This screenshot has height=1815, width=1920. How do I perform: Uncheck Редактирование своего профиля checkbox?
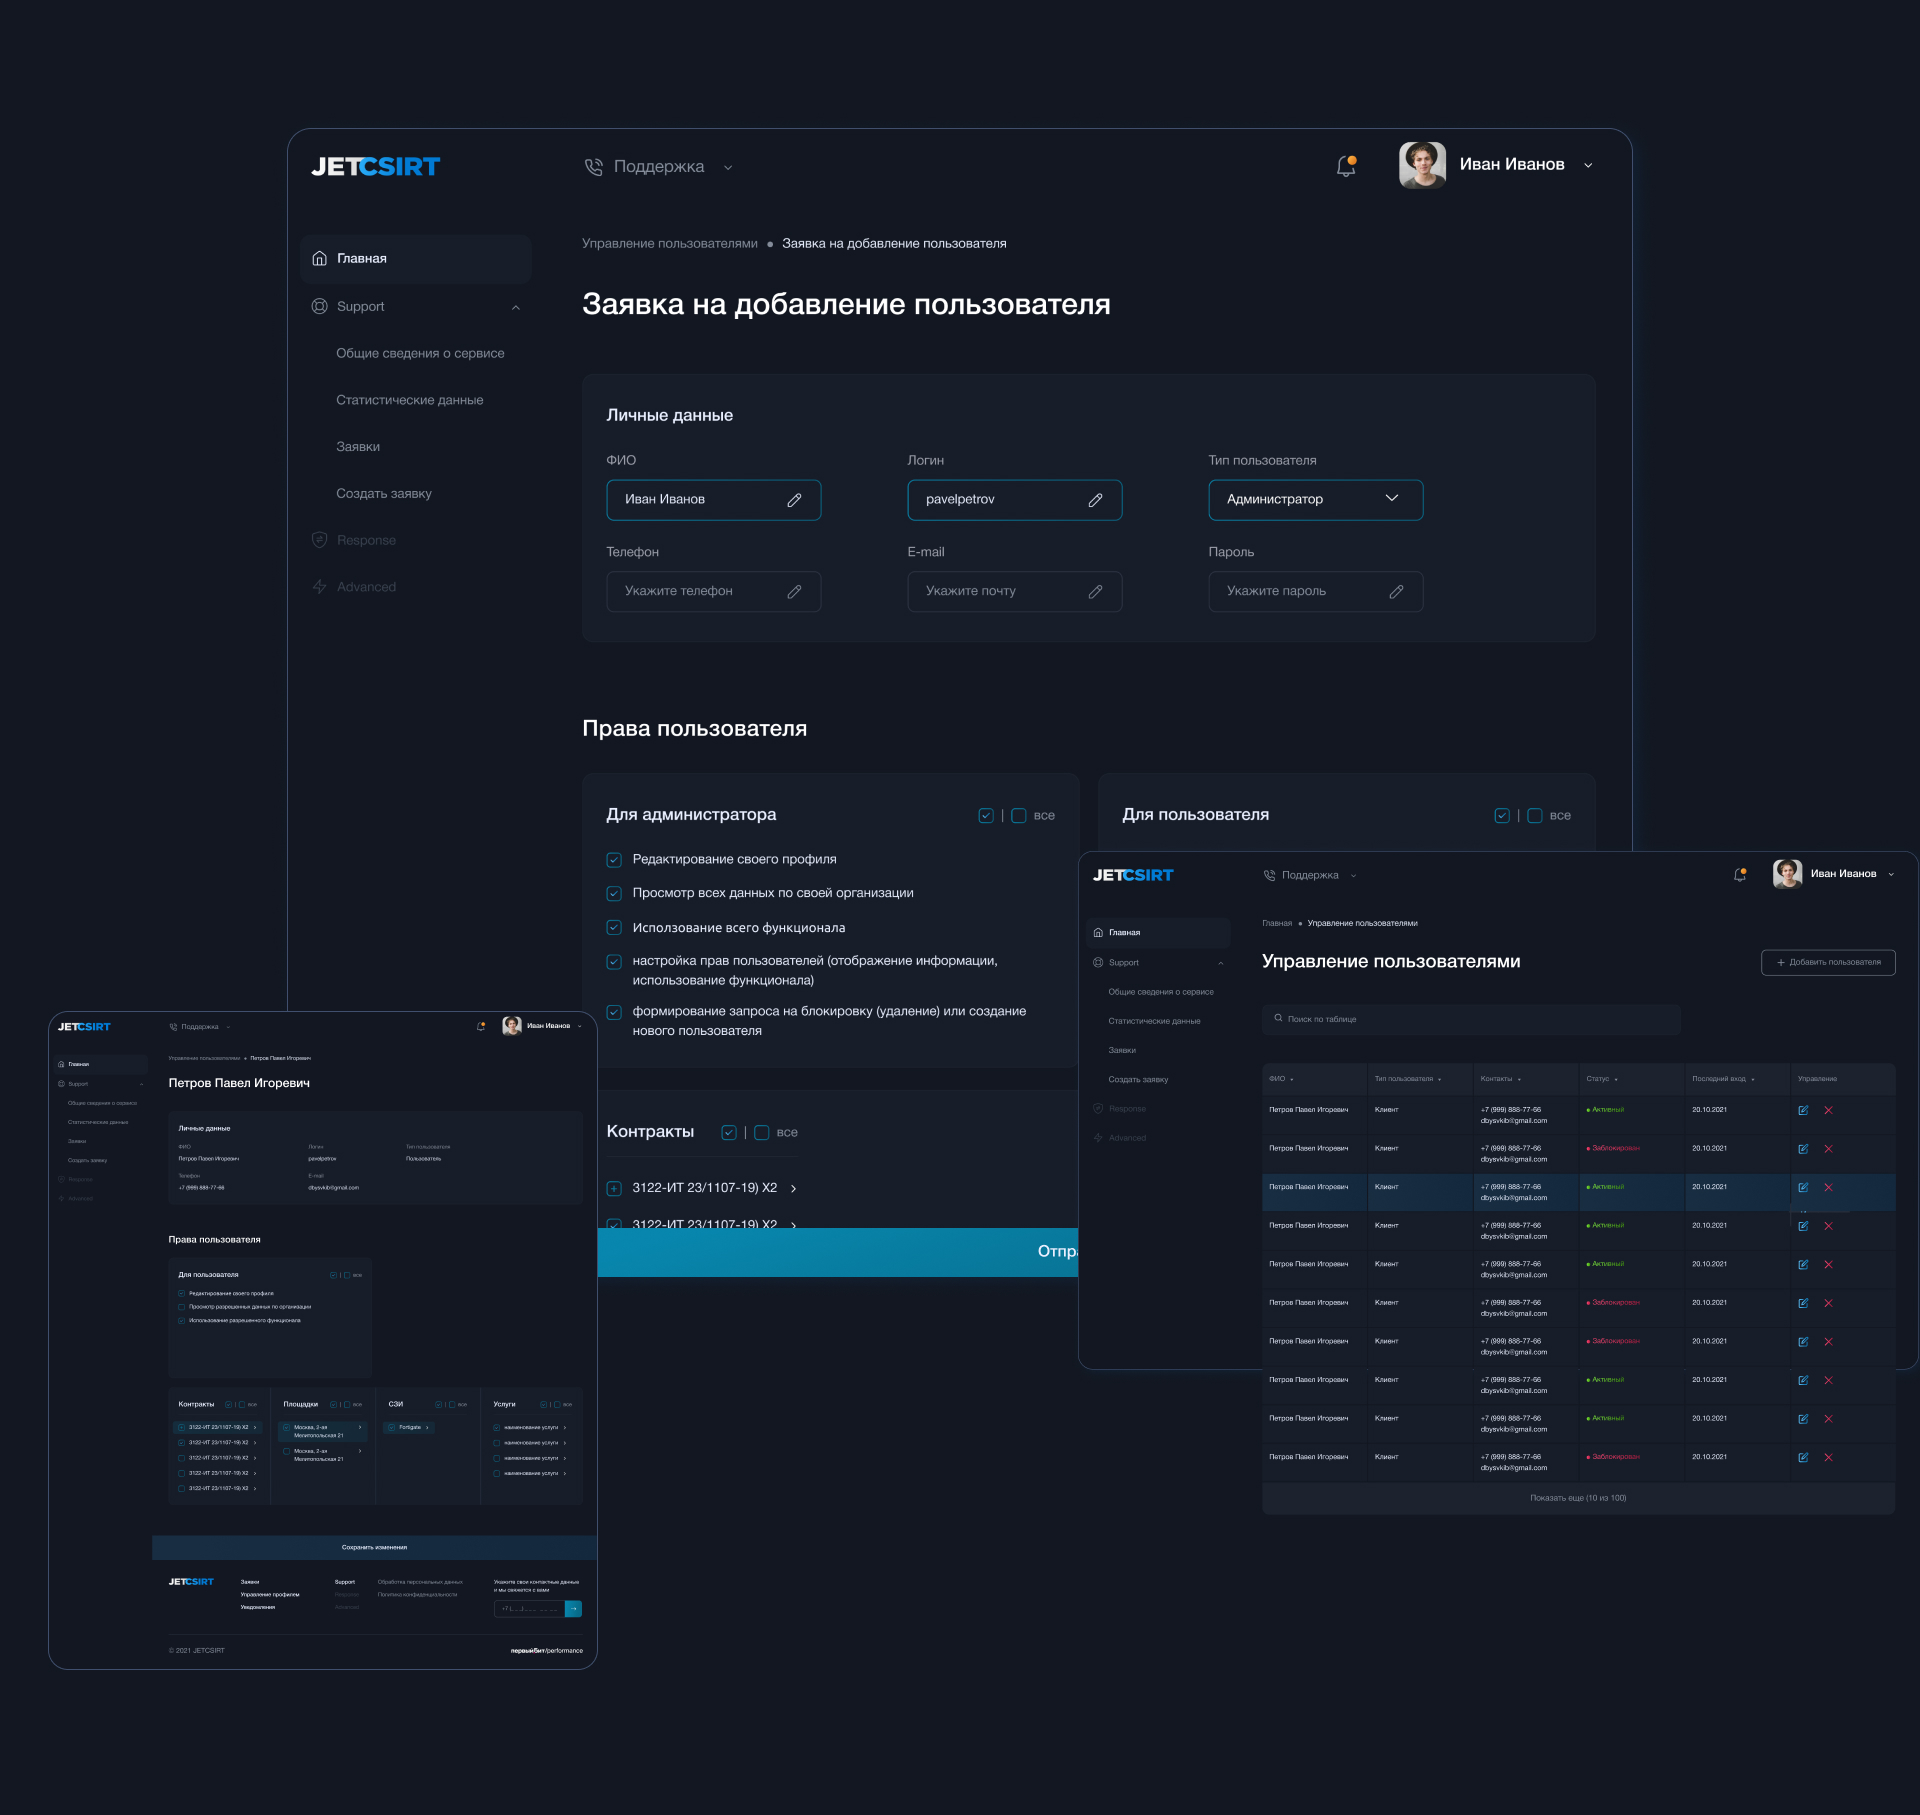[614, 860]
